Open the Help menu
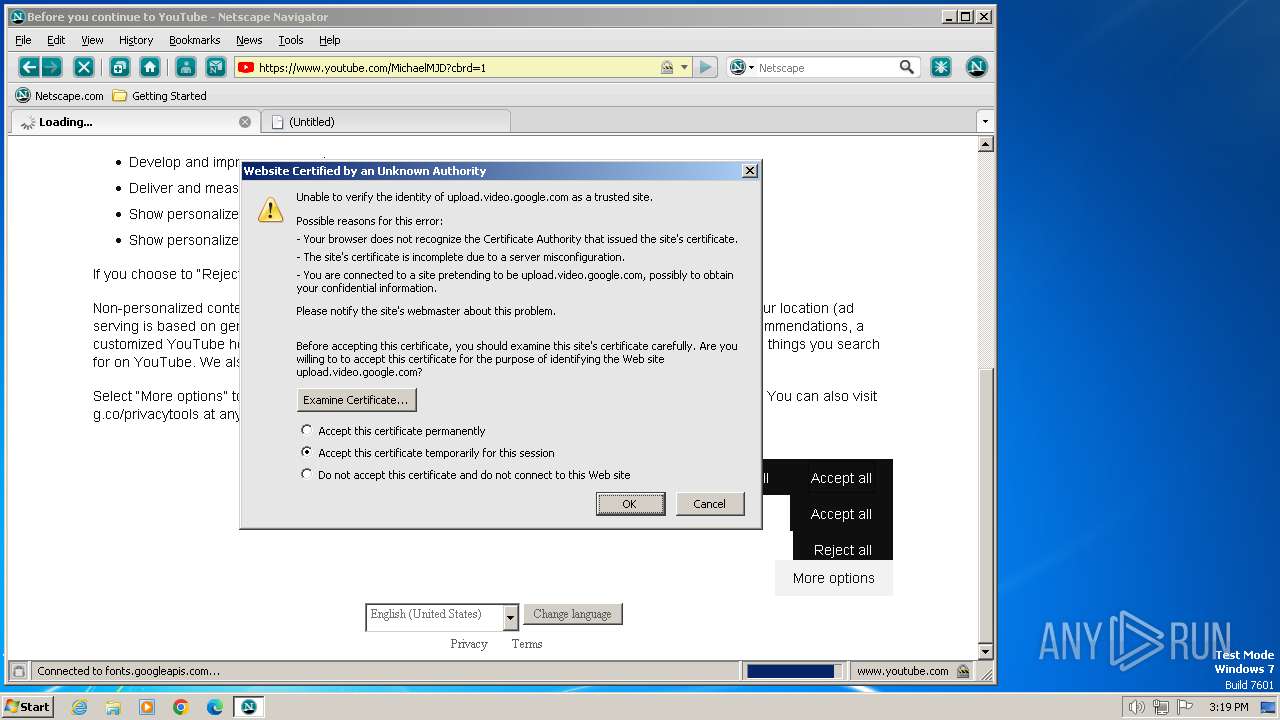The width and height of the screenshot is (1280, 720). coord(330,40)
